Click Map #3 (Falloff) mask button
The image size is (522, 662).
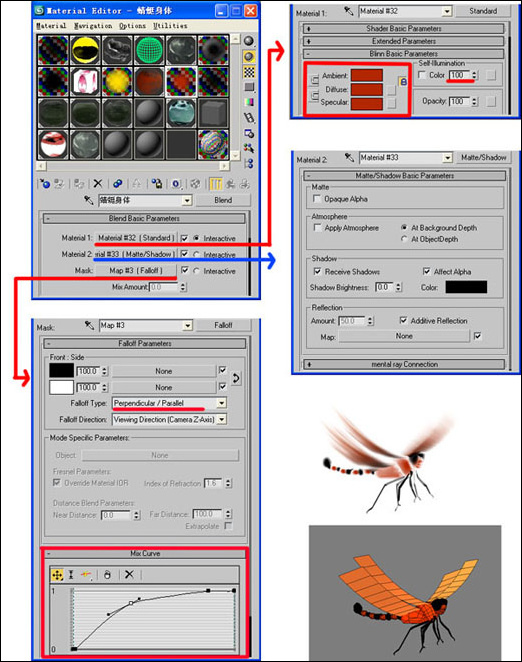tap(136, 270)
